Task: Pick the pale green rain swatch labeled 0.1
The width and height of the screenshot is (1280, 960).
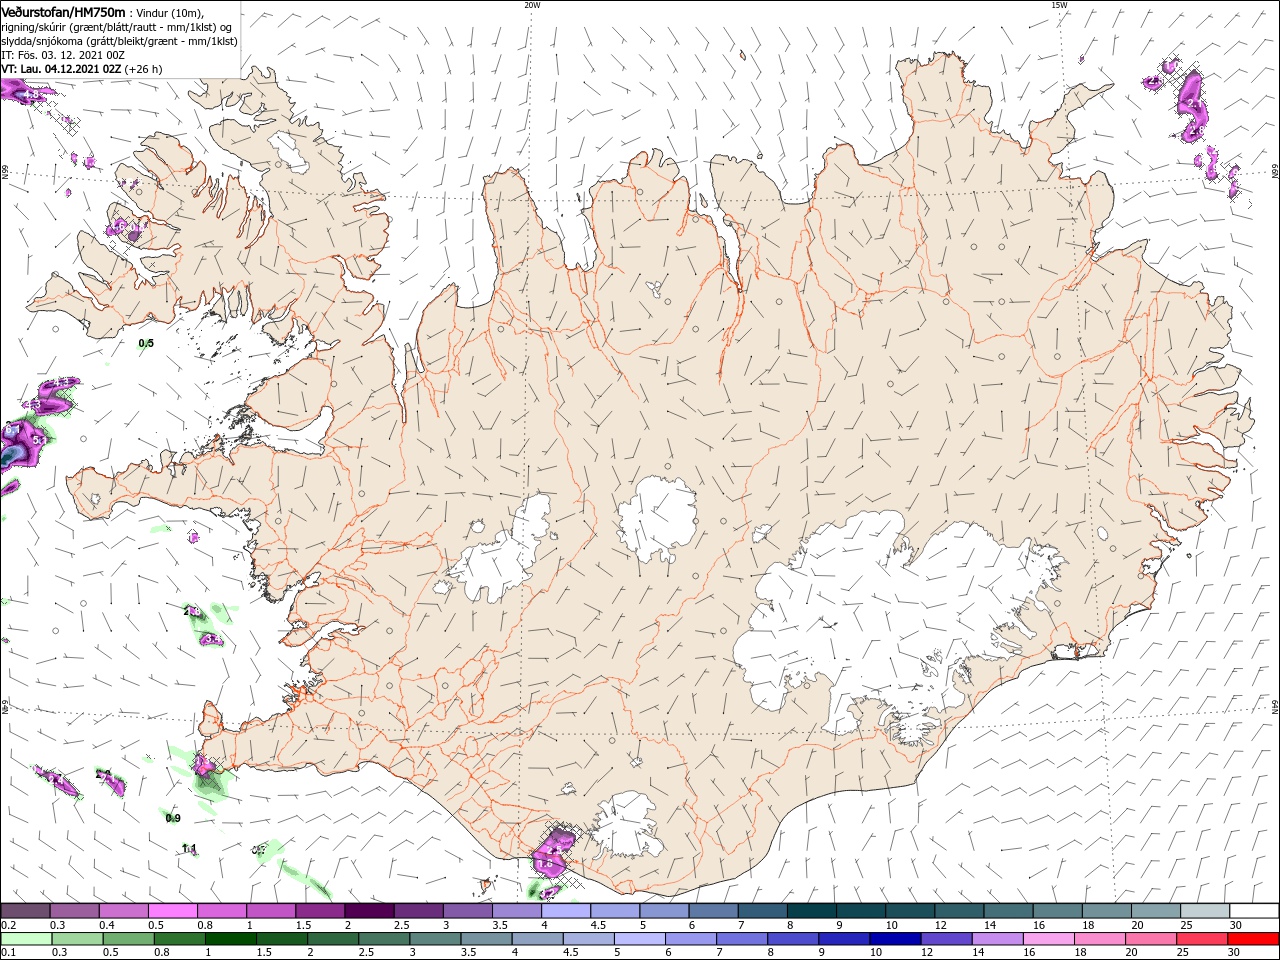Action: click(x=26, y=939)
